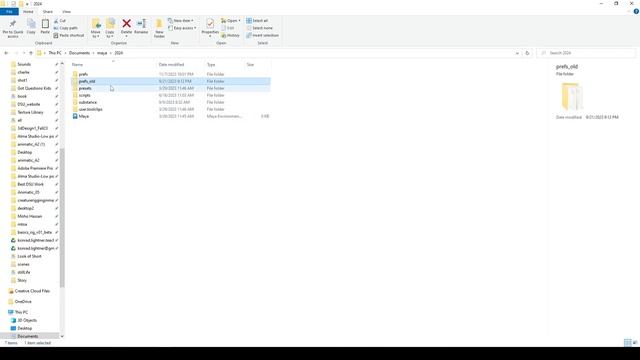640x360 pixels.
Task: Click the navigation pane scroll down arrow
Action: pyautogui.click(x=62, y=336)
